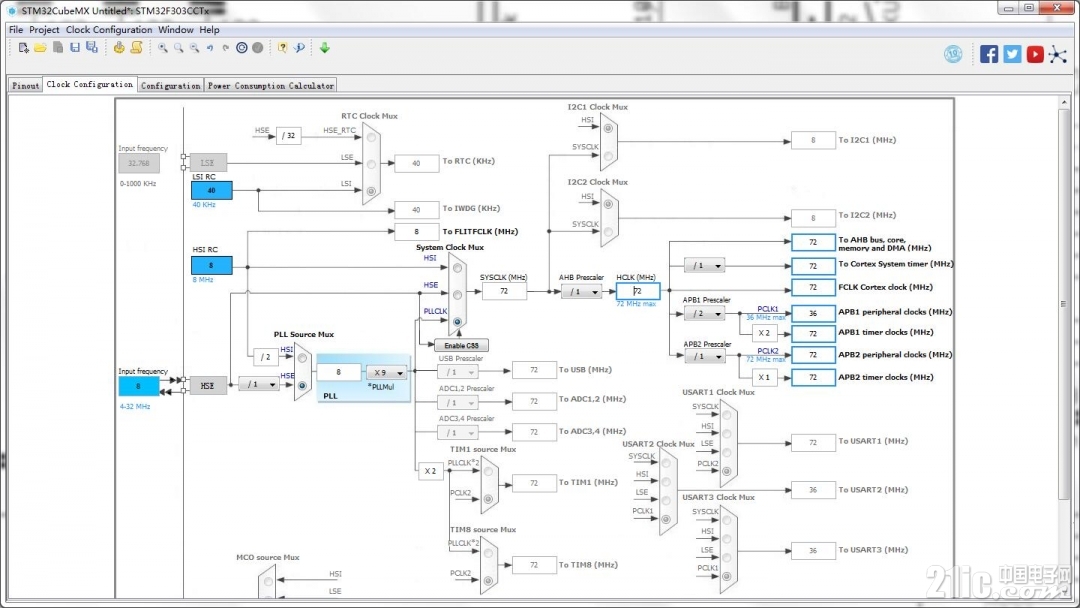The width and height of the screenshot is (1080, 608).
Task: Click the grey Redo arrow icon
Action: [x=225, y=48]
